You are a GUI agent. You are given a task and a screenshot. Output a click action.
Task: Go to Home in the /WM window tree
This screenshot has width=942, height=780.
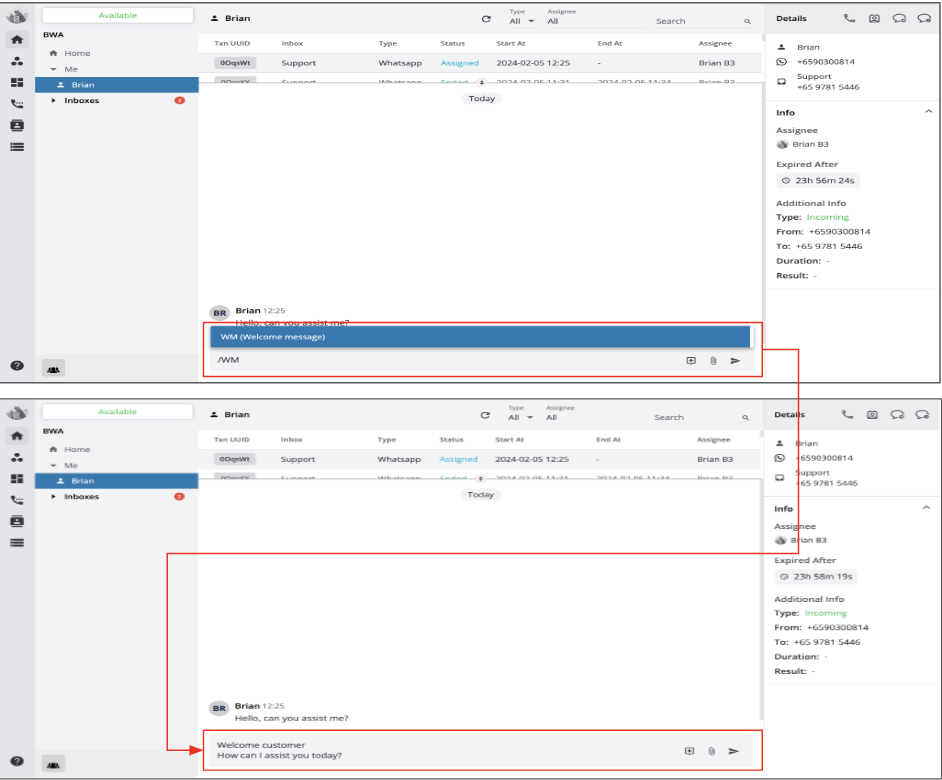click(77, 53)
